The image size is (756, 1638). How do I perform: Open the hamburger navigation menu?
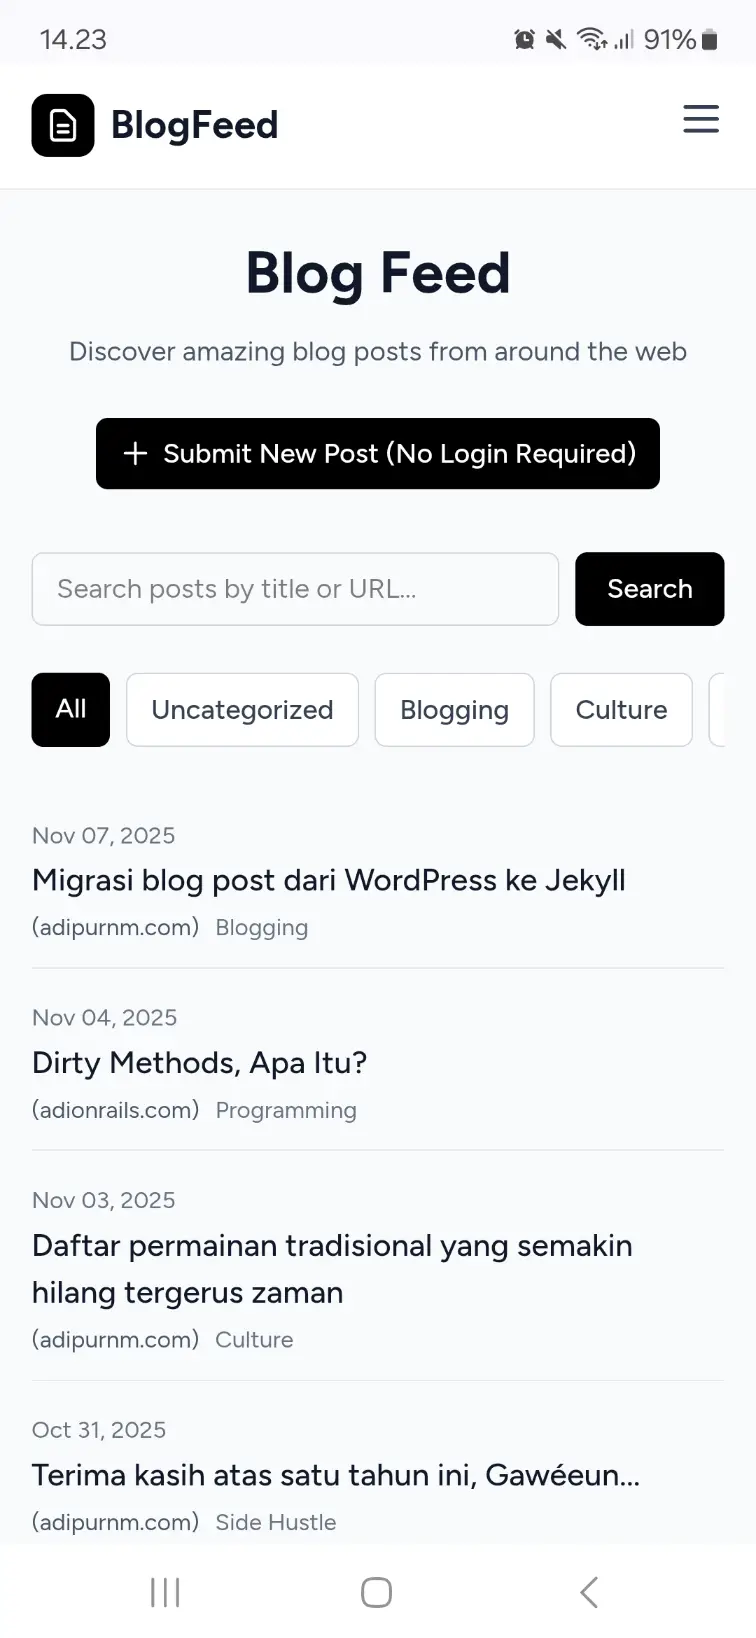click(x=701, y=119)
